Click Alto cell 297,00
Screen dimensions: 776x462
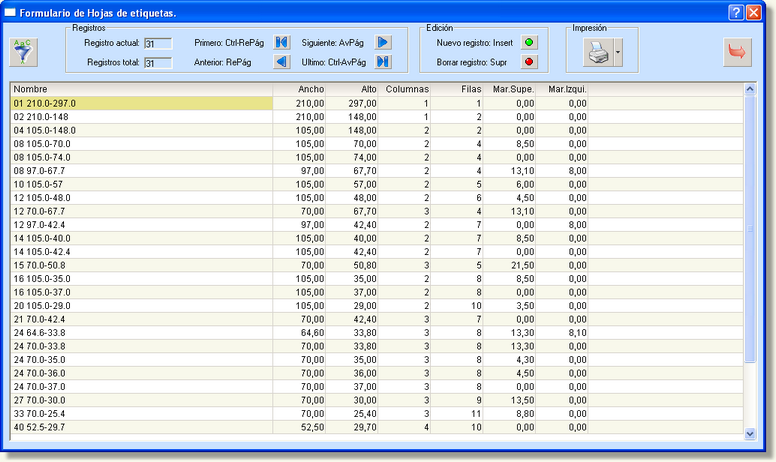pyautogui.click(x=351, y=103)
